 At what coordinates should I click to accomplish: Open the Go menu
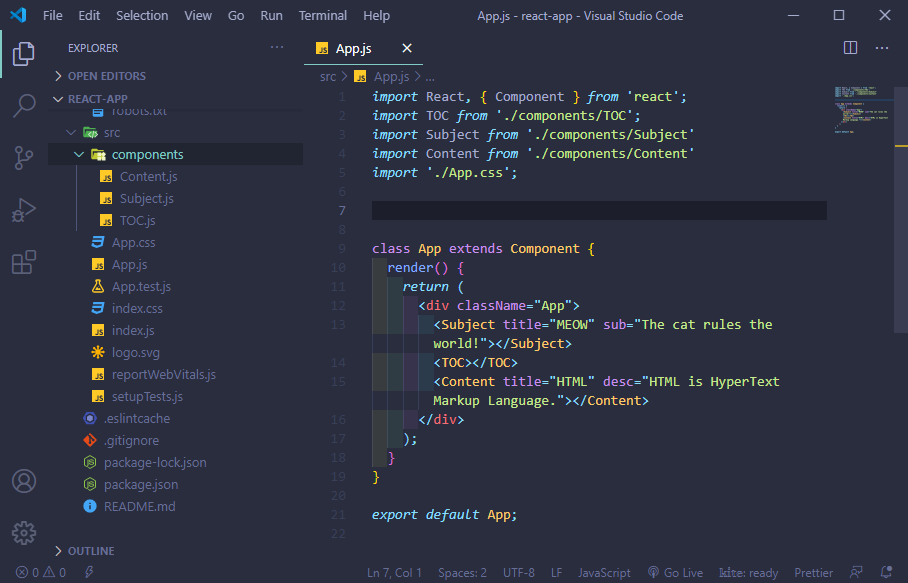pos(236,16)
